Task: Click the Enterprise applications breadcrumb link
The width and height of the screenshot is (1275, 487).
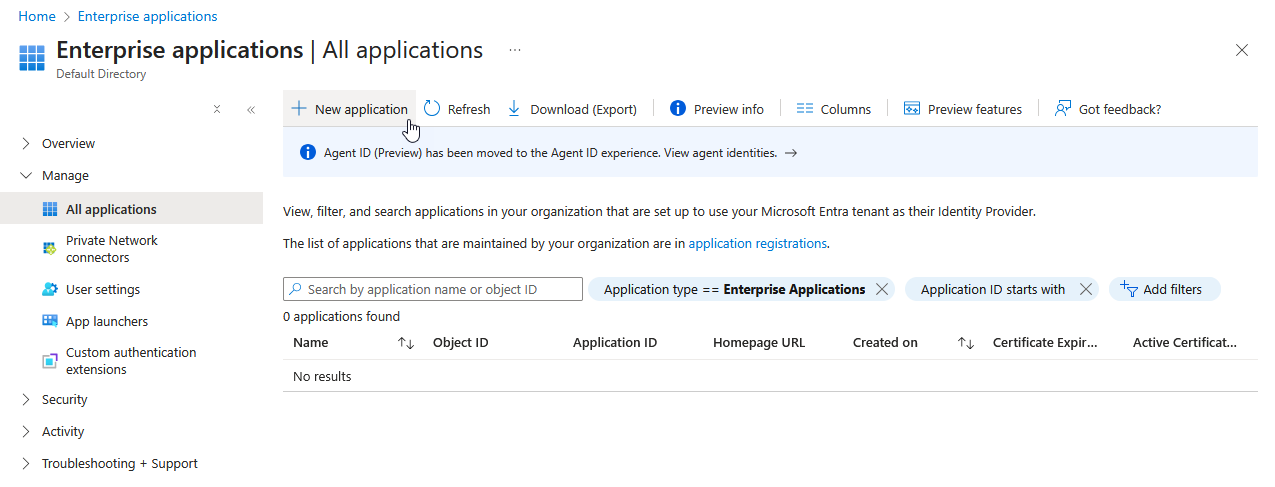Action: click(147, 16)
